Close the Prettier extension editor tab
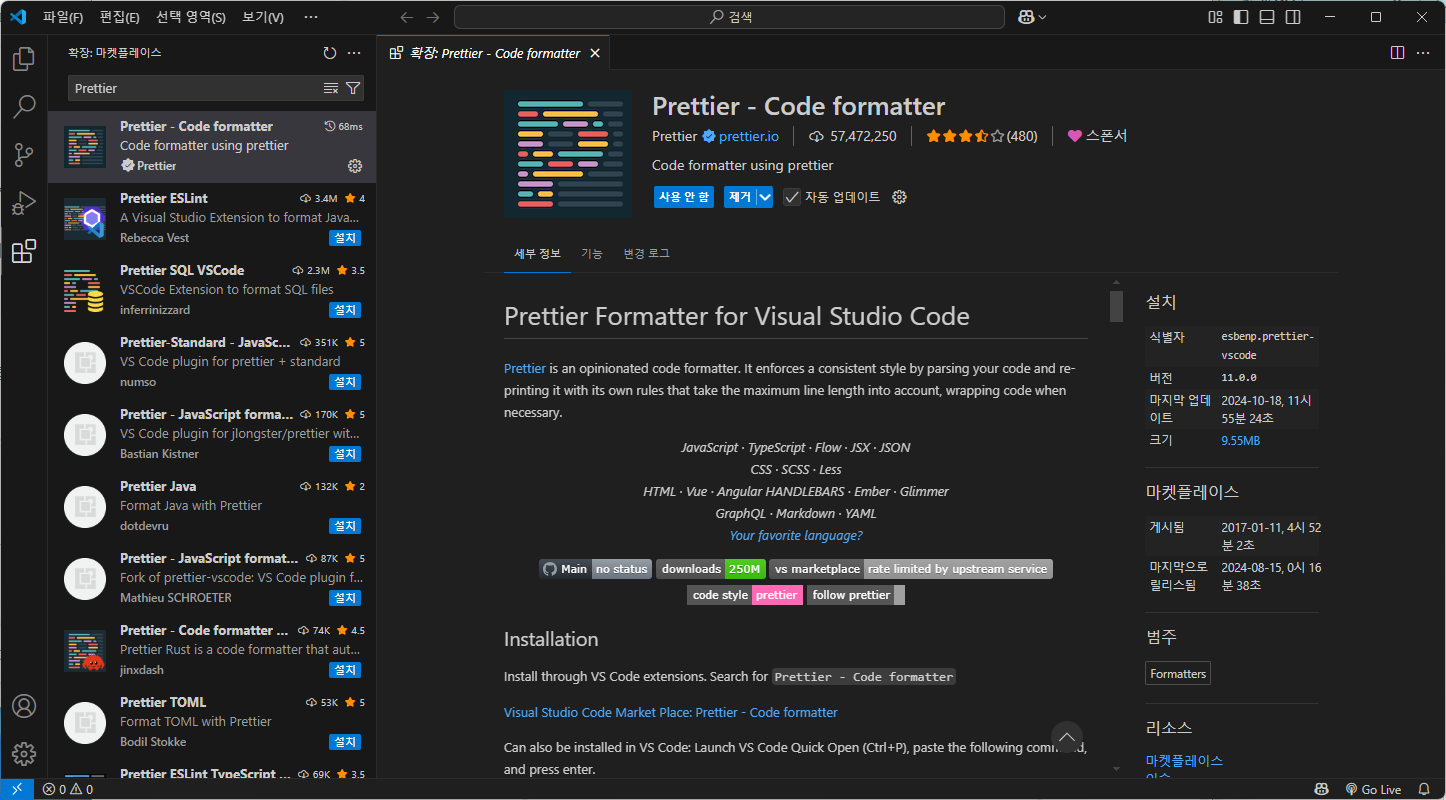The width and height of the screenshot is (1446, 800). [x=595, y=53]
